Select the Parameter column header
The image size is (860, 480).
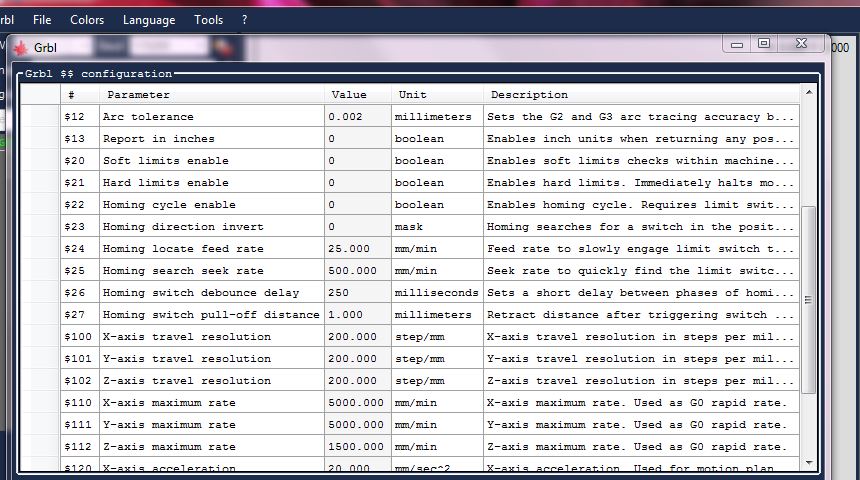tap(212, 95)
